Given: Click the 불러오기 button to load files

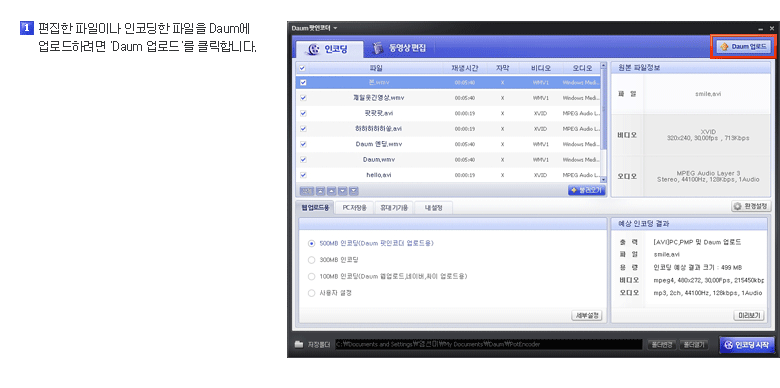Looking at the screenshot, I should [586, 190].
